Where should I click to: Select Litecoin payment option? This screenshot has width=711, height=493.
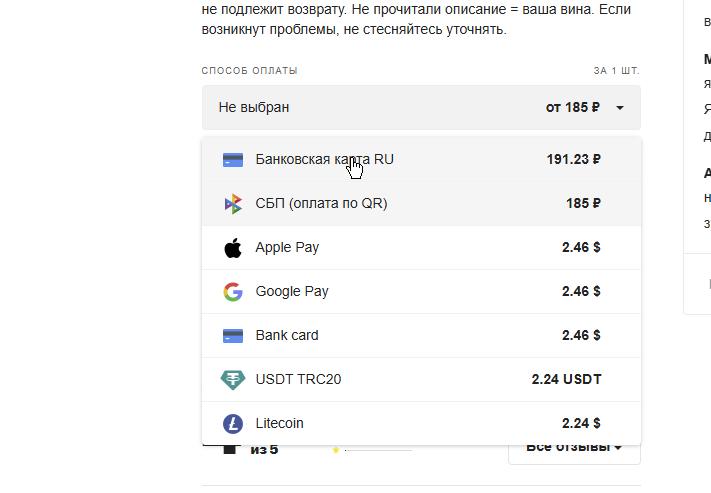(421, 424)
